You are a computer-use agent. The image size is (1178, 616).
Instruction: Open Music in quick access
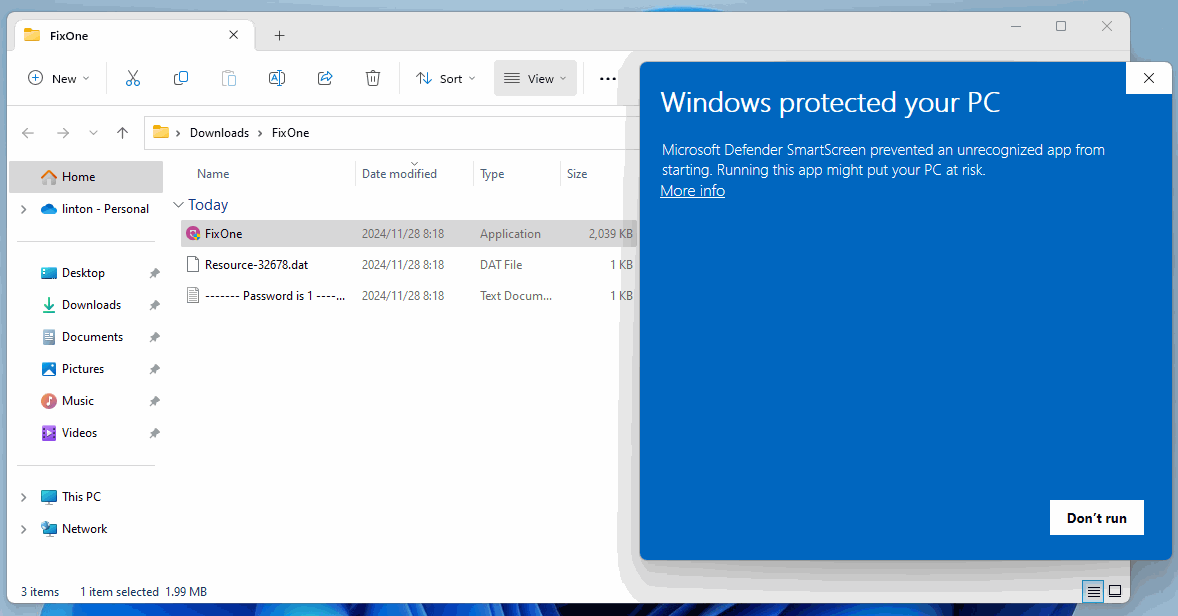pyautogui.click(x=68, y=400)
